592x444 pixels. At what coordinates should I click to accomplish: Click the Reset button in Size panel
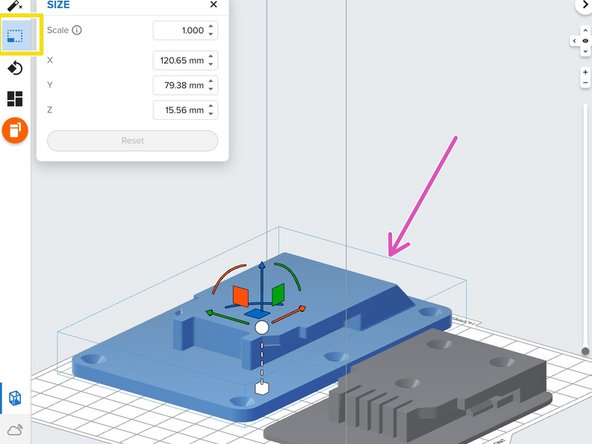click(x=133, y=140)
